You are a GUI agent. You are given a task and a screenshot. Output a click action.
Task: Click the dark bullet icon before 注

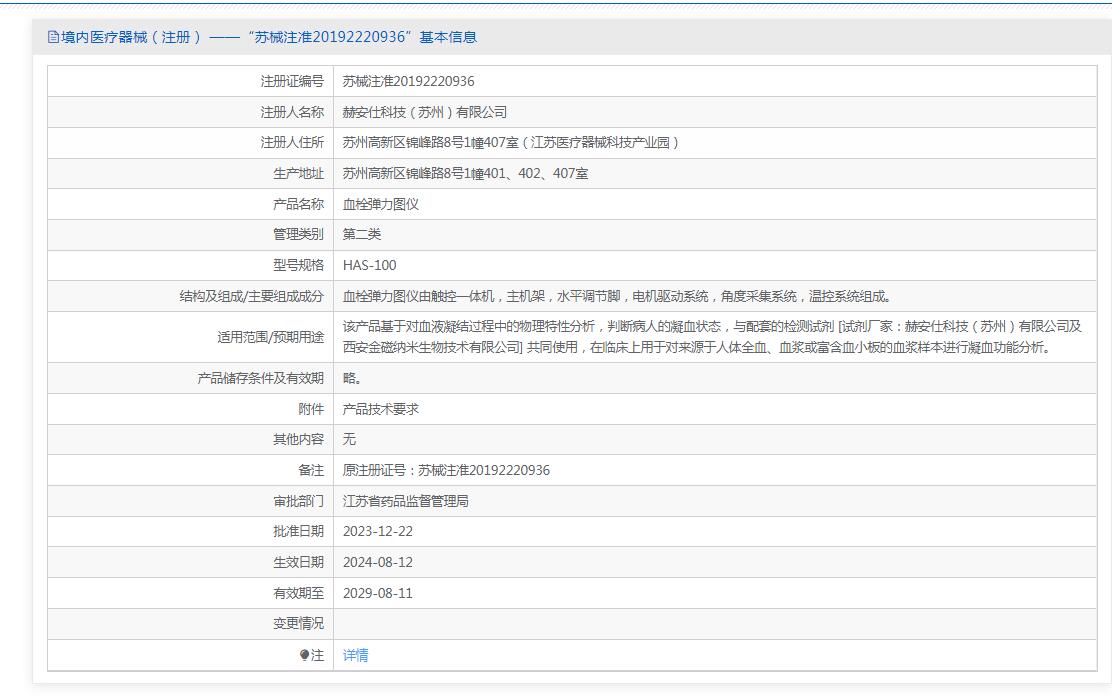tap(305, 655)
